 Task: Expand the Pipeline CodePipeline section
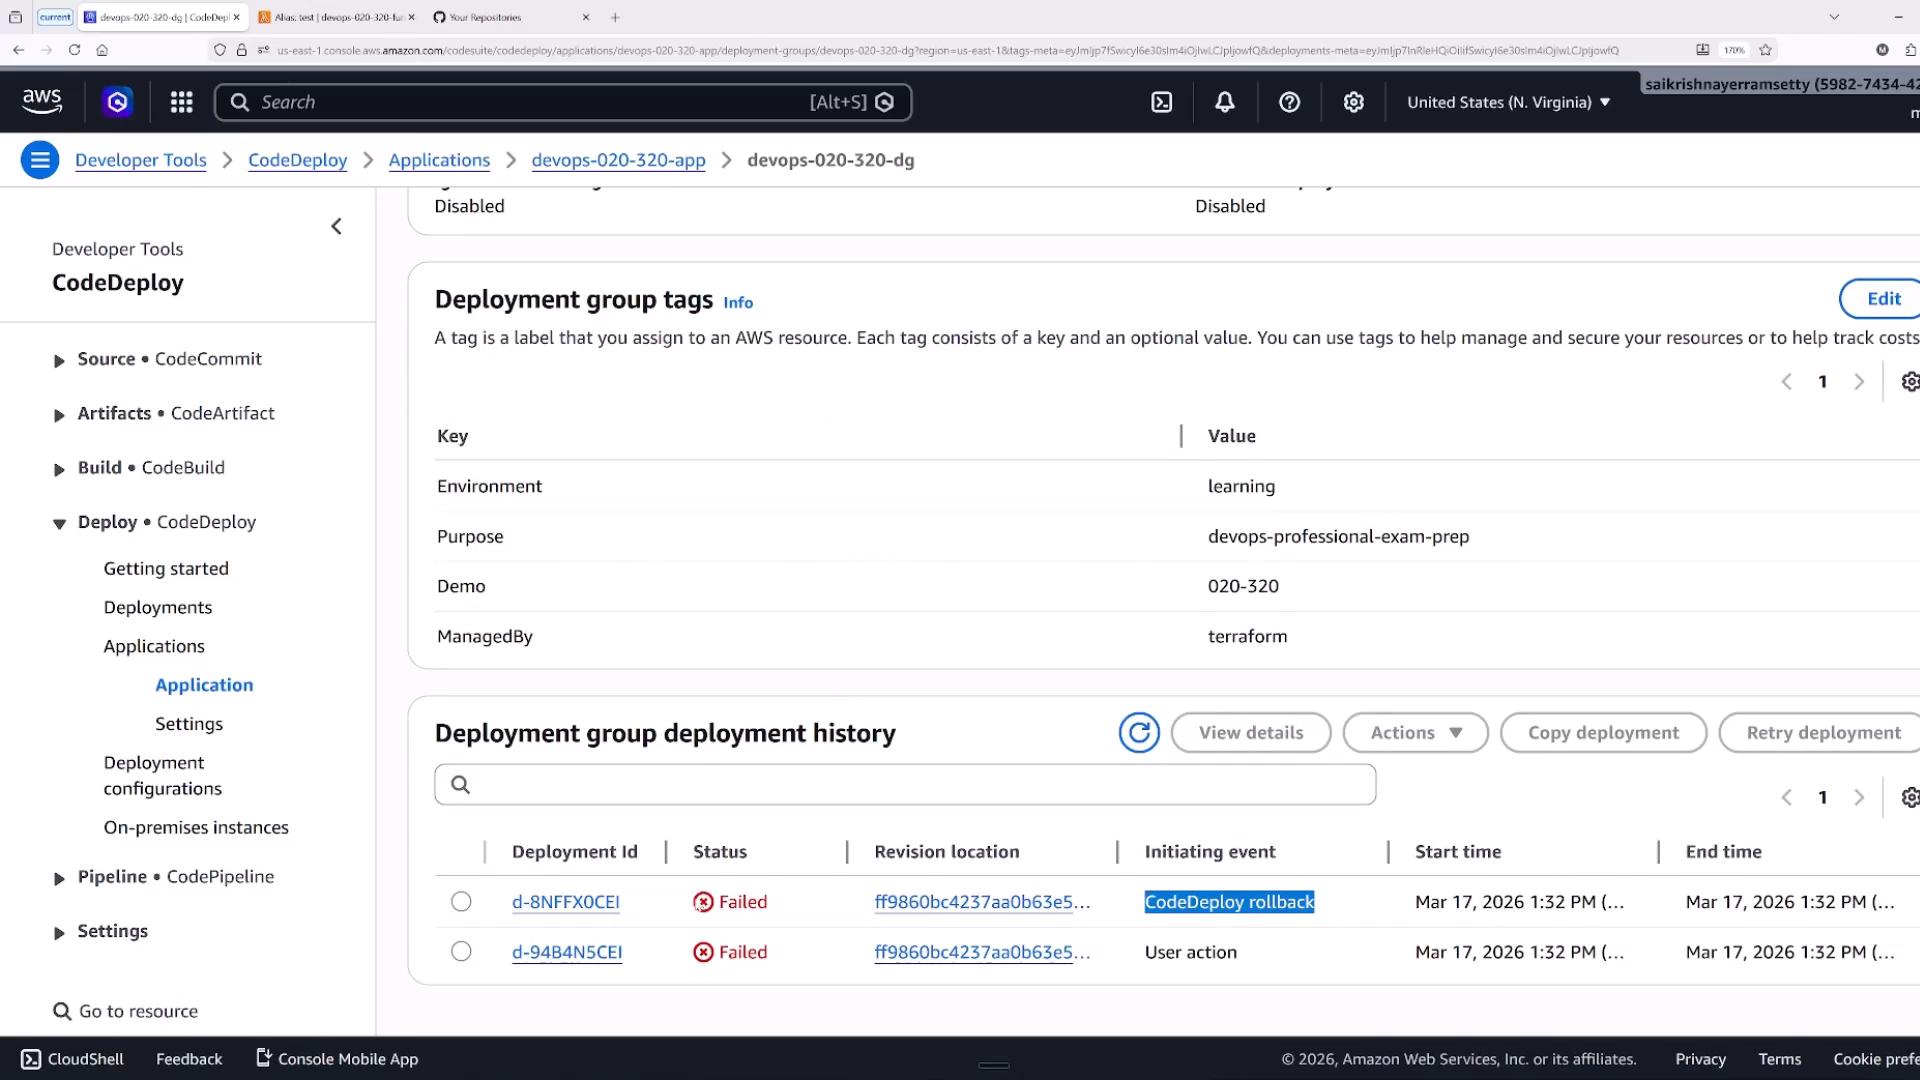(59, 878)
